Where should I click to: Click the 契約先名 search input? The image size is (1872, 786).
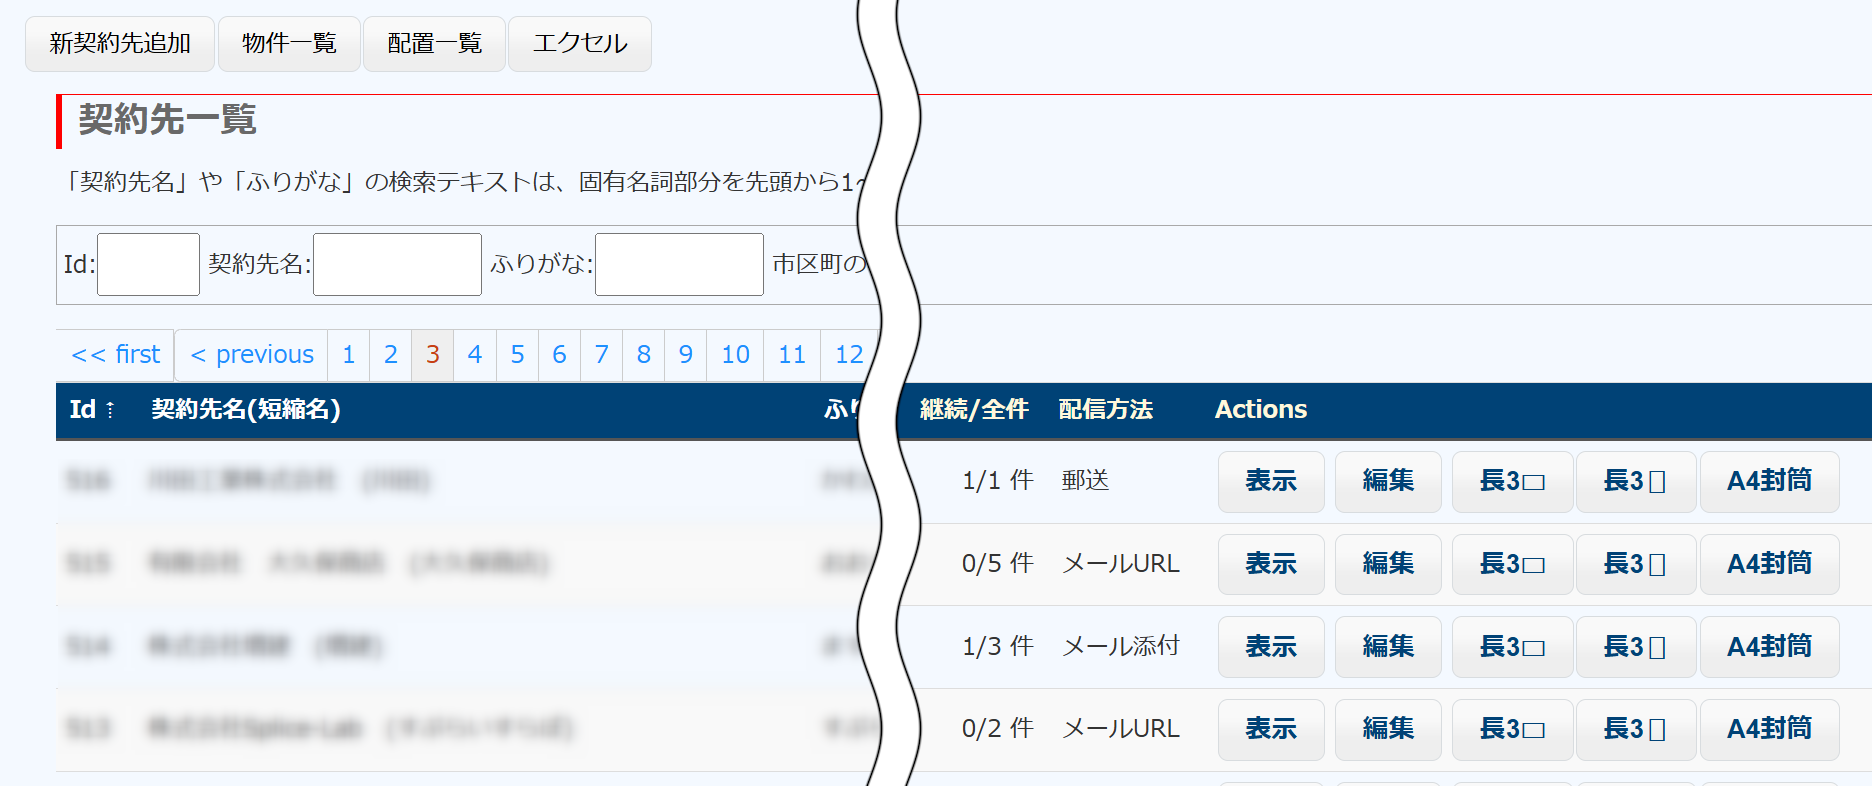tap(397, 264)
